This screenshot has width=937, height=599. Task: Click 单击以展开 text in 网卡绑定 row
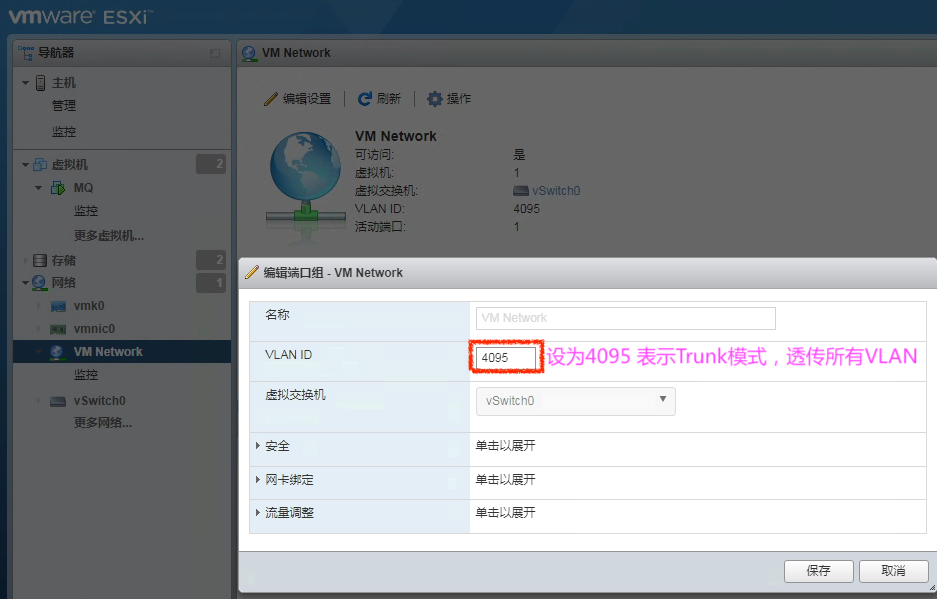pos(506,479)
